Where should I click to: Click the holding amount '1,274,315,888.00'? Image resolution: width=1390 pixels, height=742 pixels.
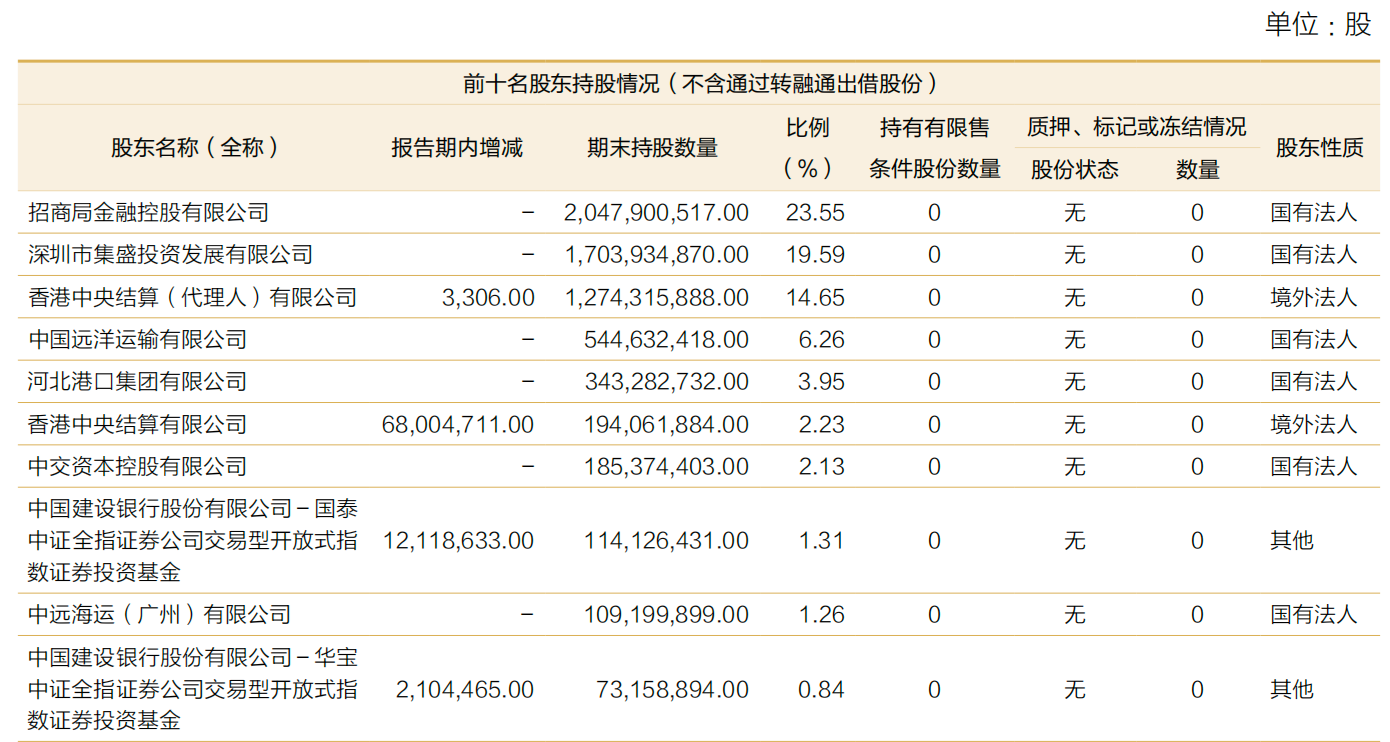coord(656,297)
